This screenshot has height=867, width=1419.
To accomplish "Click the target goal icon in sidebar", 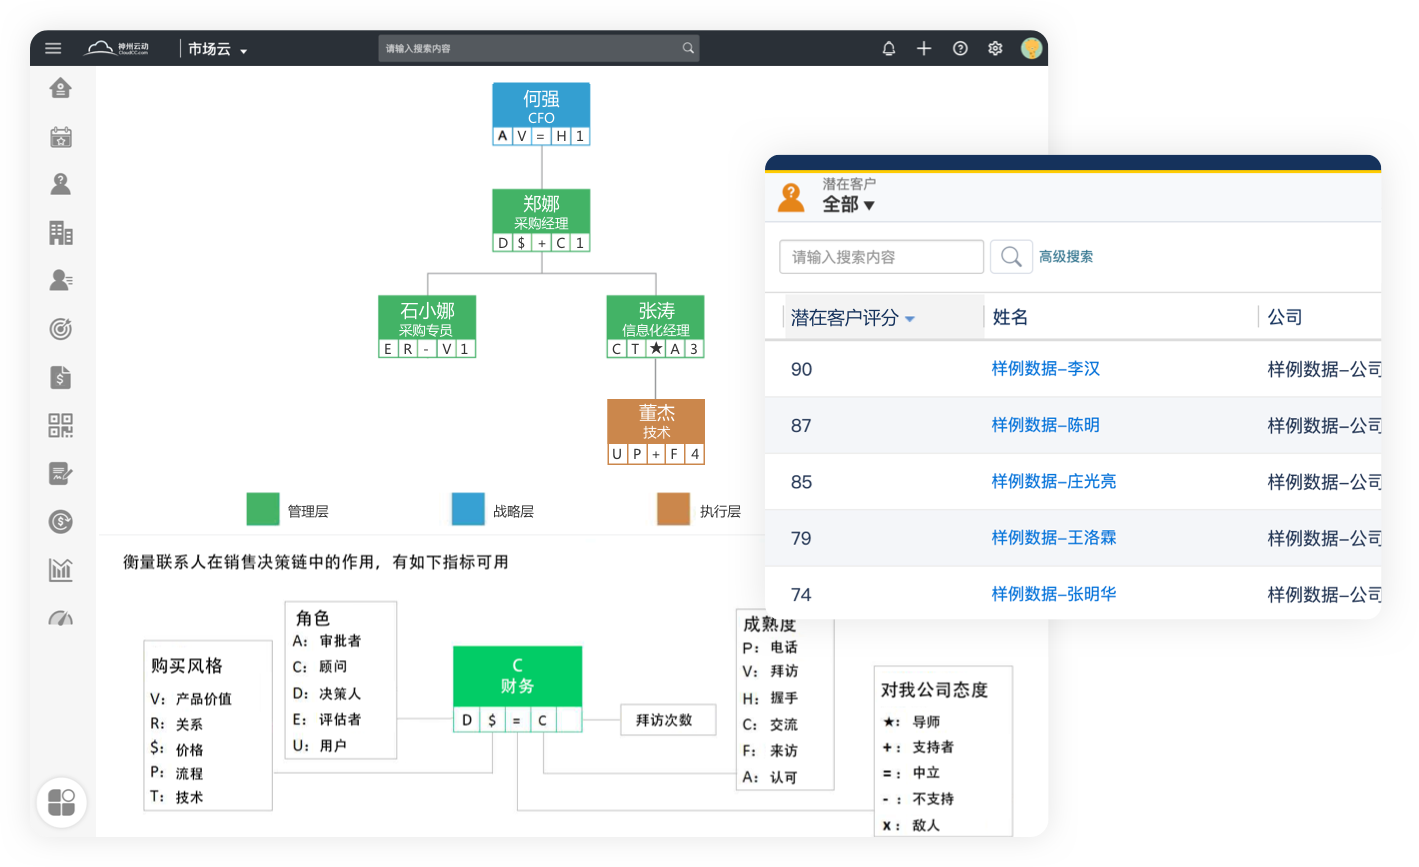I will 61,329.
